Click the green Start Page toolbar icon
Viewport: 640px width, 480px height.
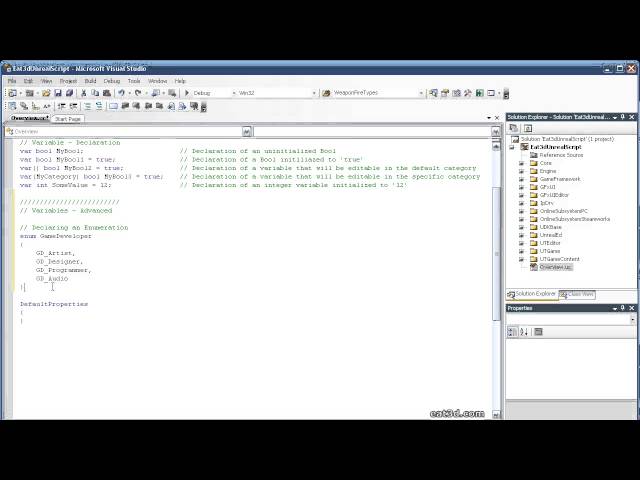click(480, 93)
